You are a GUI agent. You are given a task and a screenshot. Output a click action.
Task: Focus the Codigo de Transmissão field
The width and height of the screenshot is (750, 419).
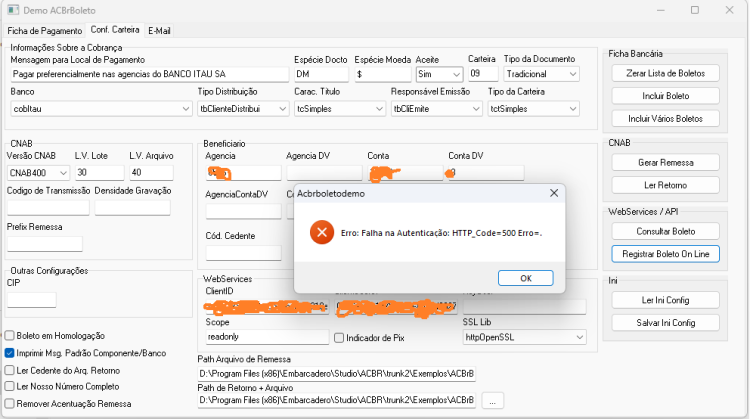48,208
